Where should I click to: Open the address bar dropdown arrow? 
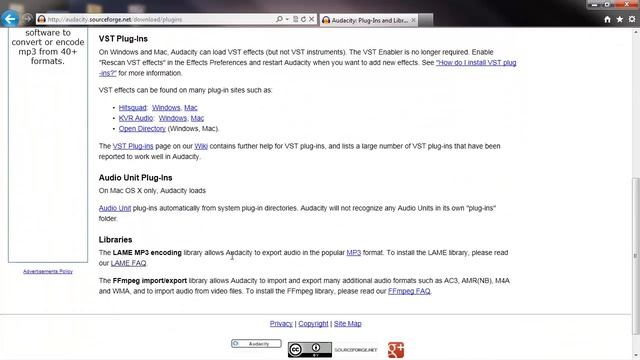287,19
